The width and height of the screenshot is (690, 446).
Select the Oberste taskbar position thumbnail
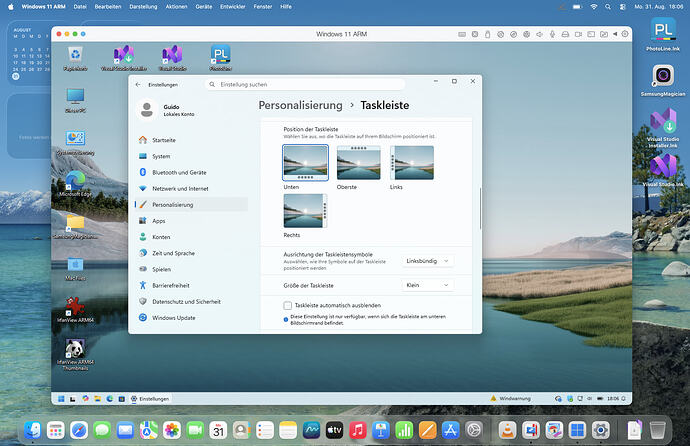[359, 162]
